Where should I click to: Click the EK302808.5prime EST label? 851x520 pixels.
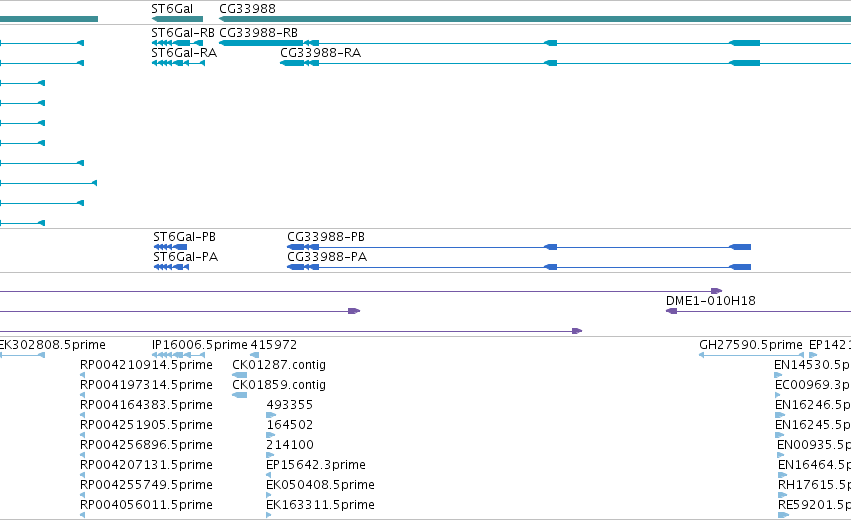coord(53,345)
